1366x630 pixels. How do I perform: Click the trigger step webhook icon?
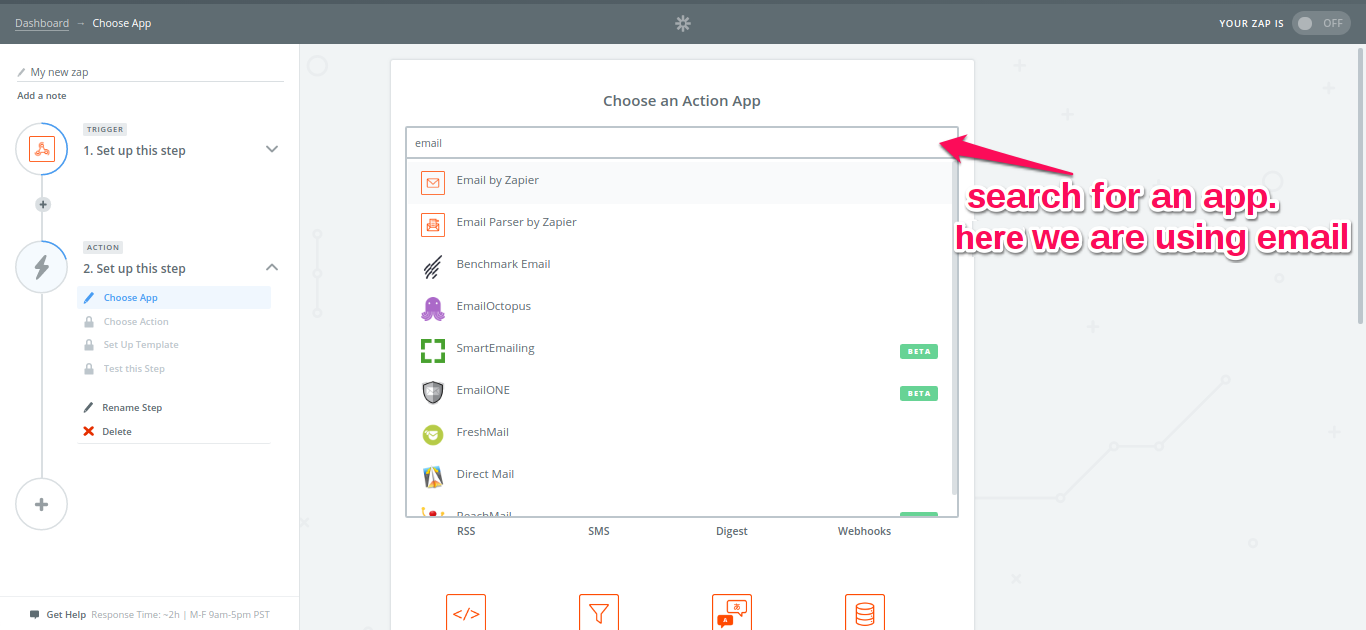click(42, 150)
